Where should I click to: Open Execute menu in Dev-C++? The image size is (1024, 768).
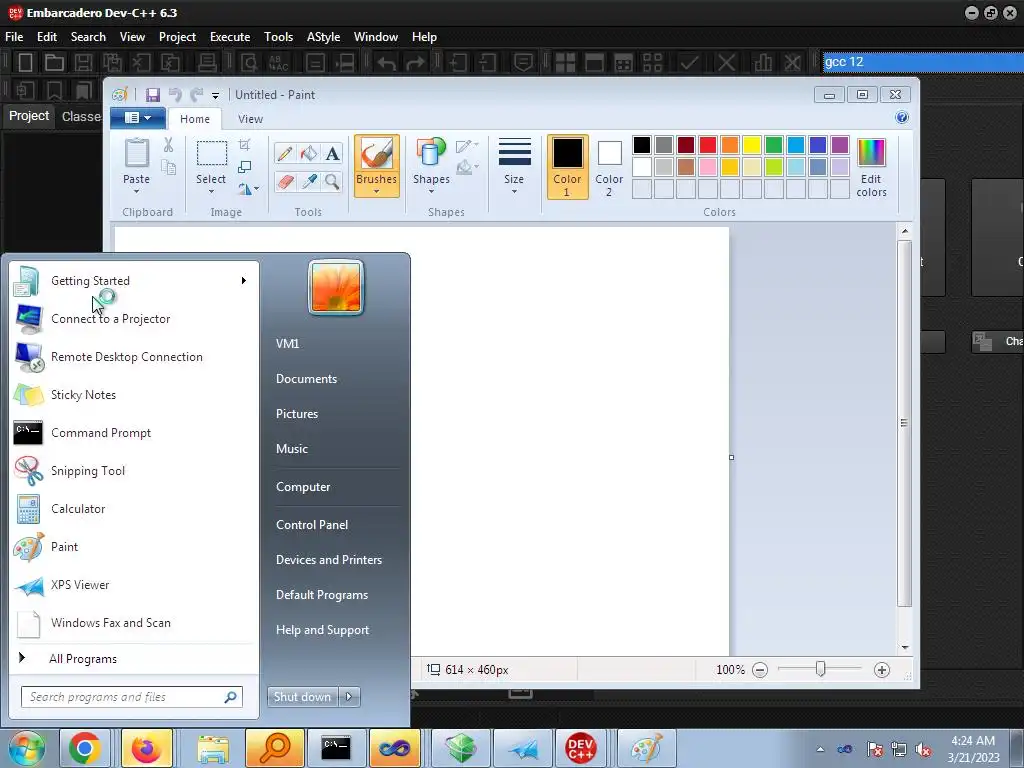pyautogui.click(x=230, y=37)
